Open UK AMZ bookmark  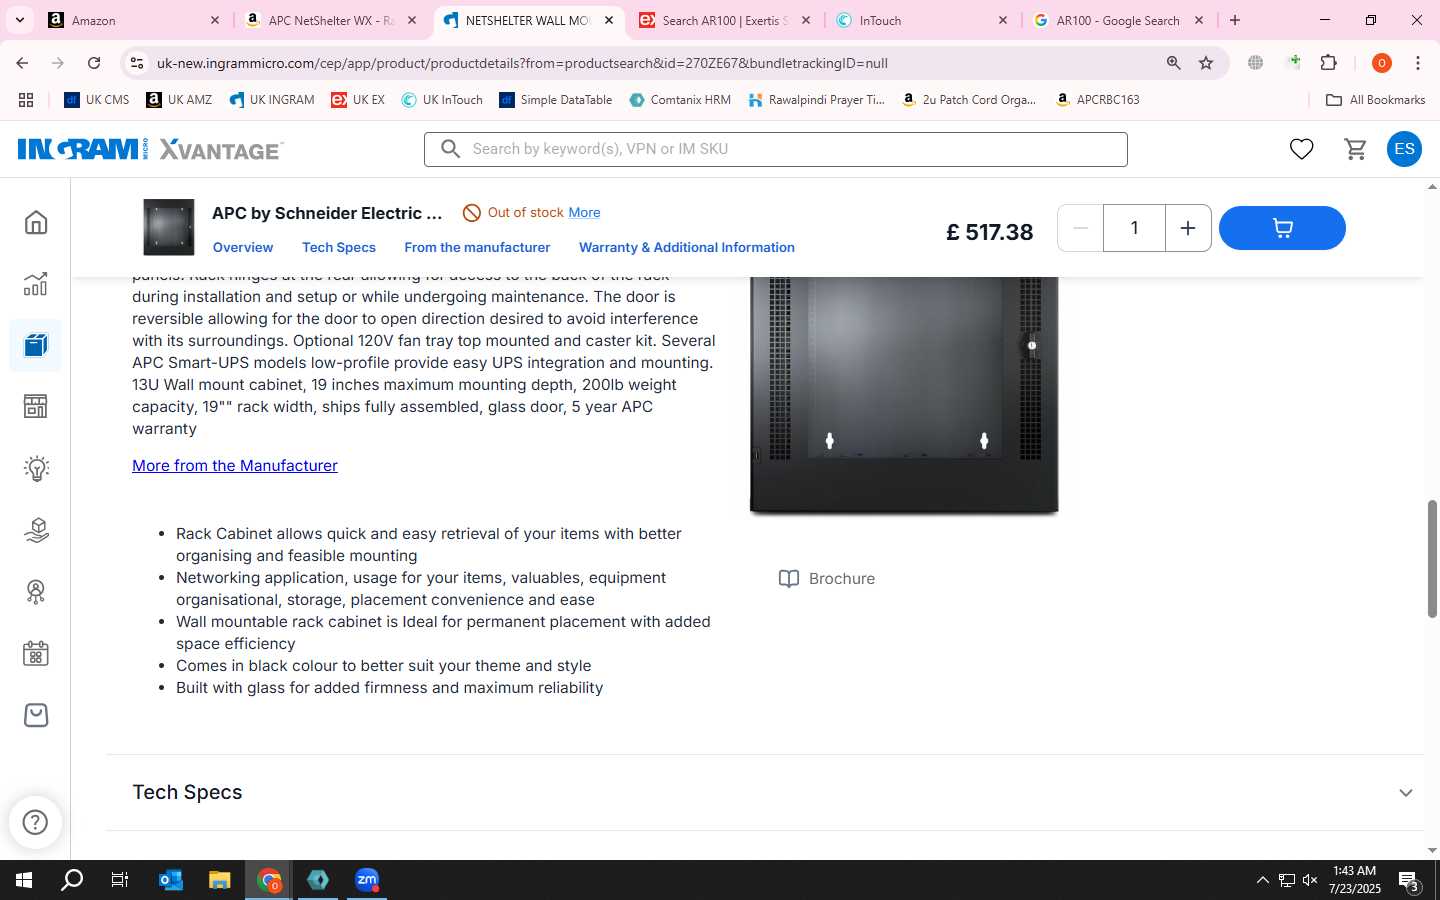[179, 100]
